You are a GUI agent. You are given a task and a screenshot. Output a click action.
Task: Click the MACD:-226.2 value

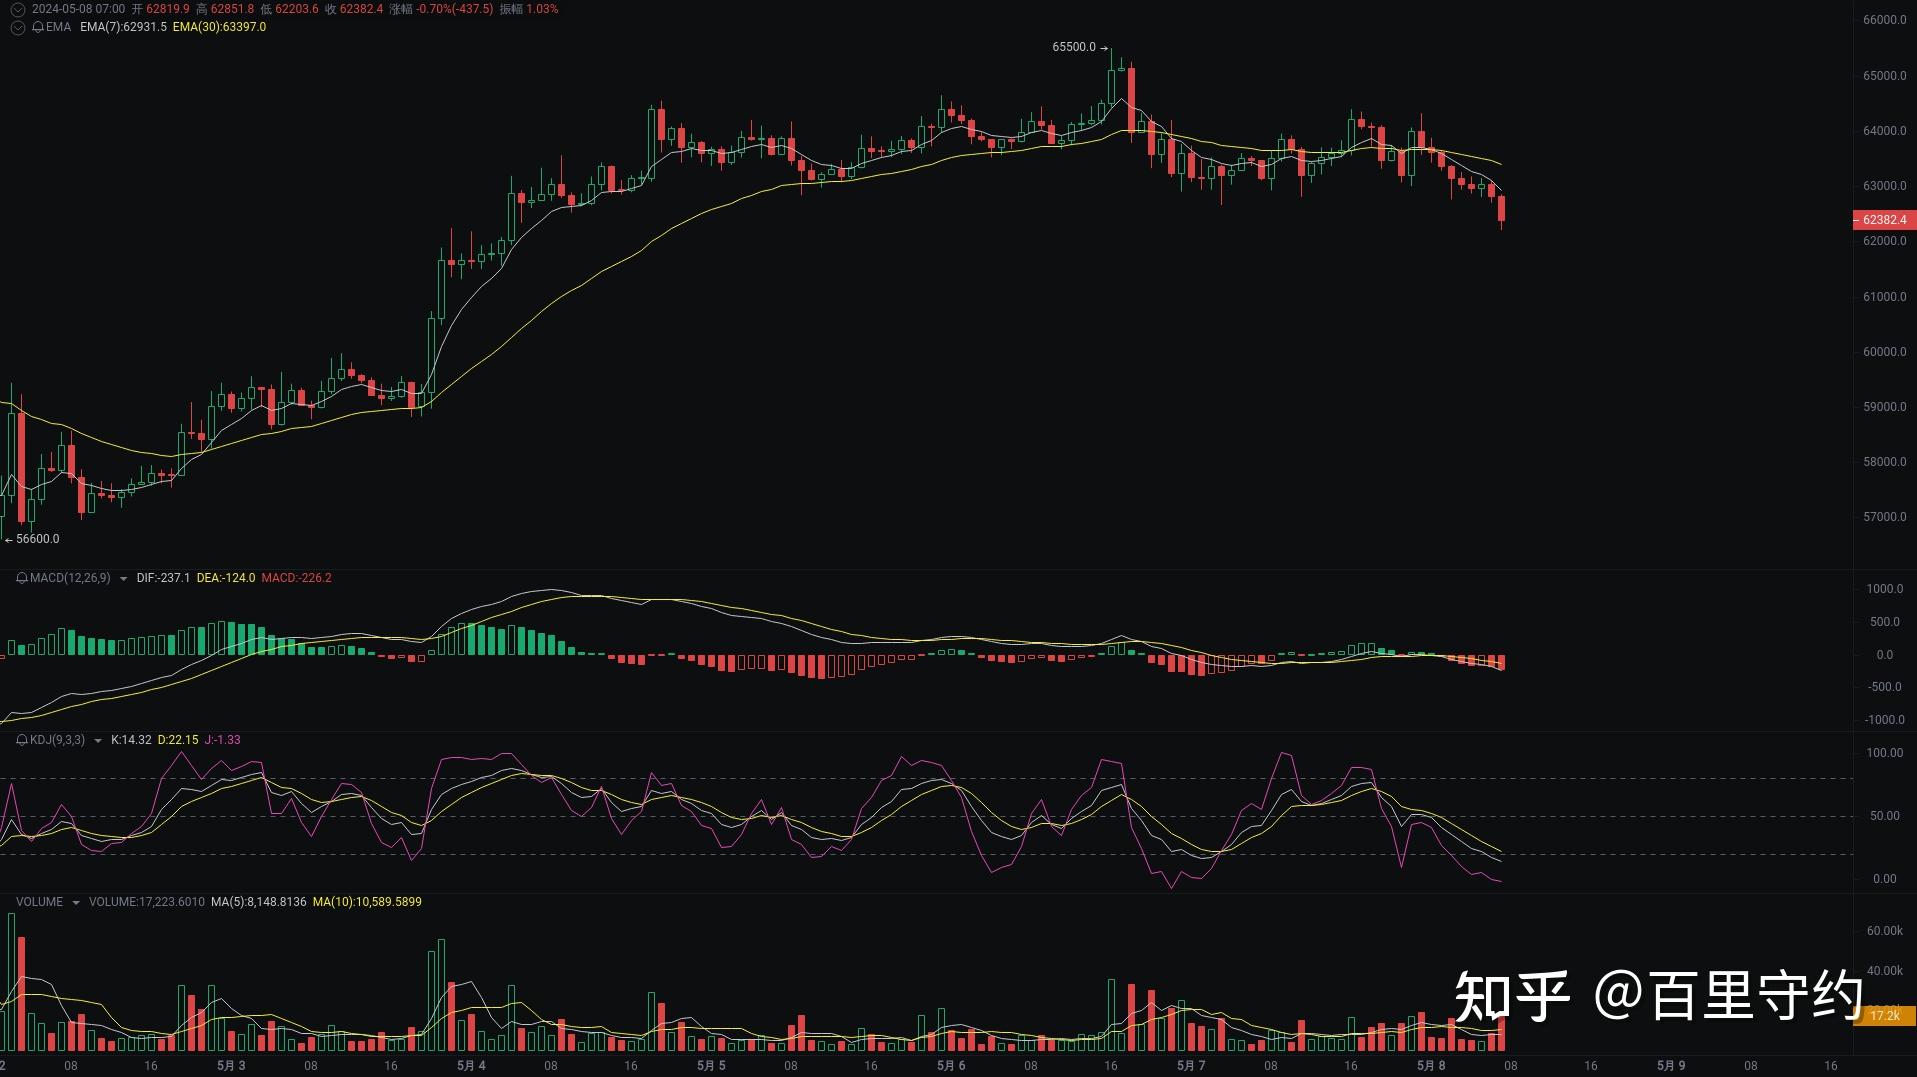pos(296,578)
